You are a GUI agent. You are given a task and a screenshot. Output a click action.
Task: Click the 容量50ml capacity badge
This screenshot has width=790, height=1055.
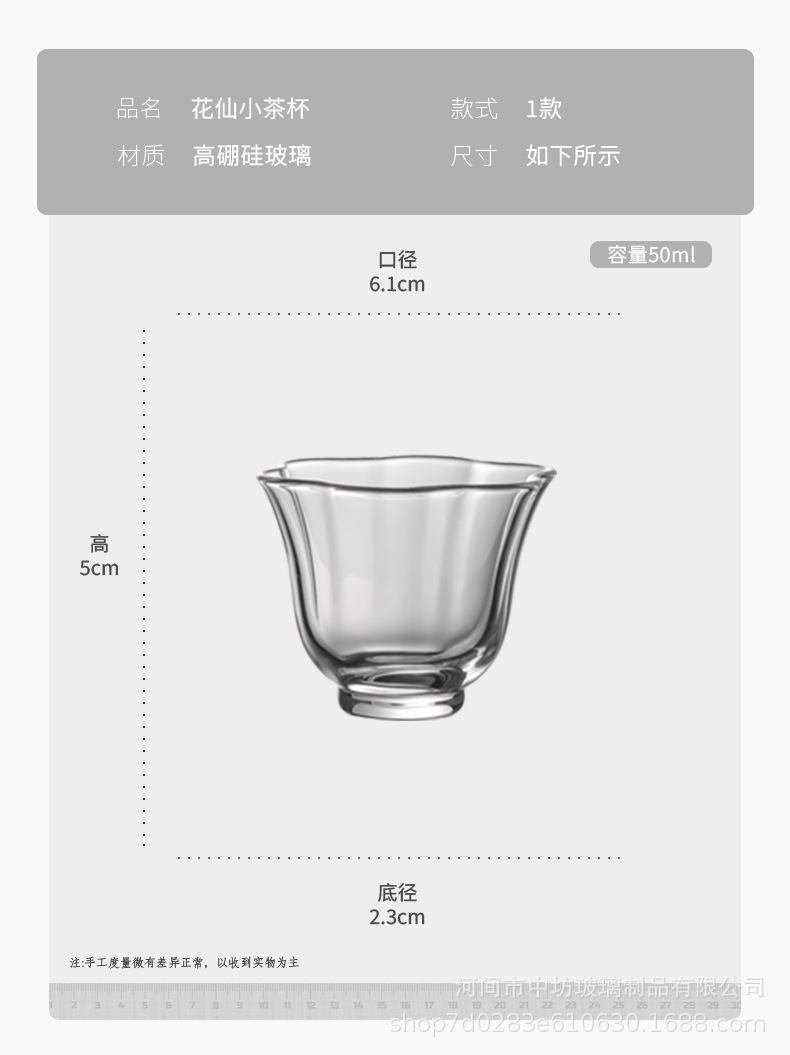pos(651,254)
